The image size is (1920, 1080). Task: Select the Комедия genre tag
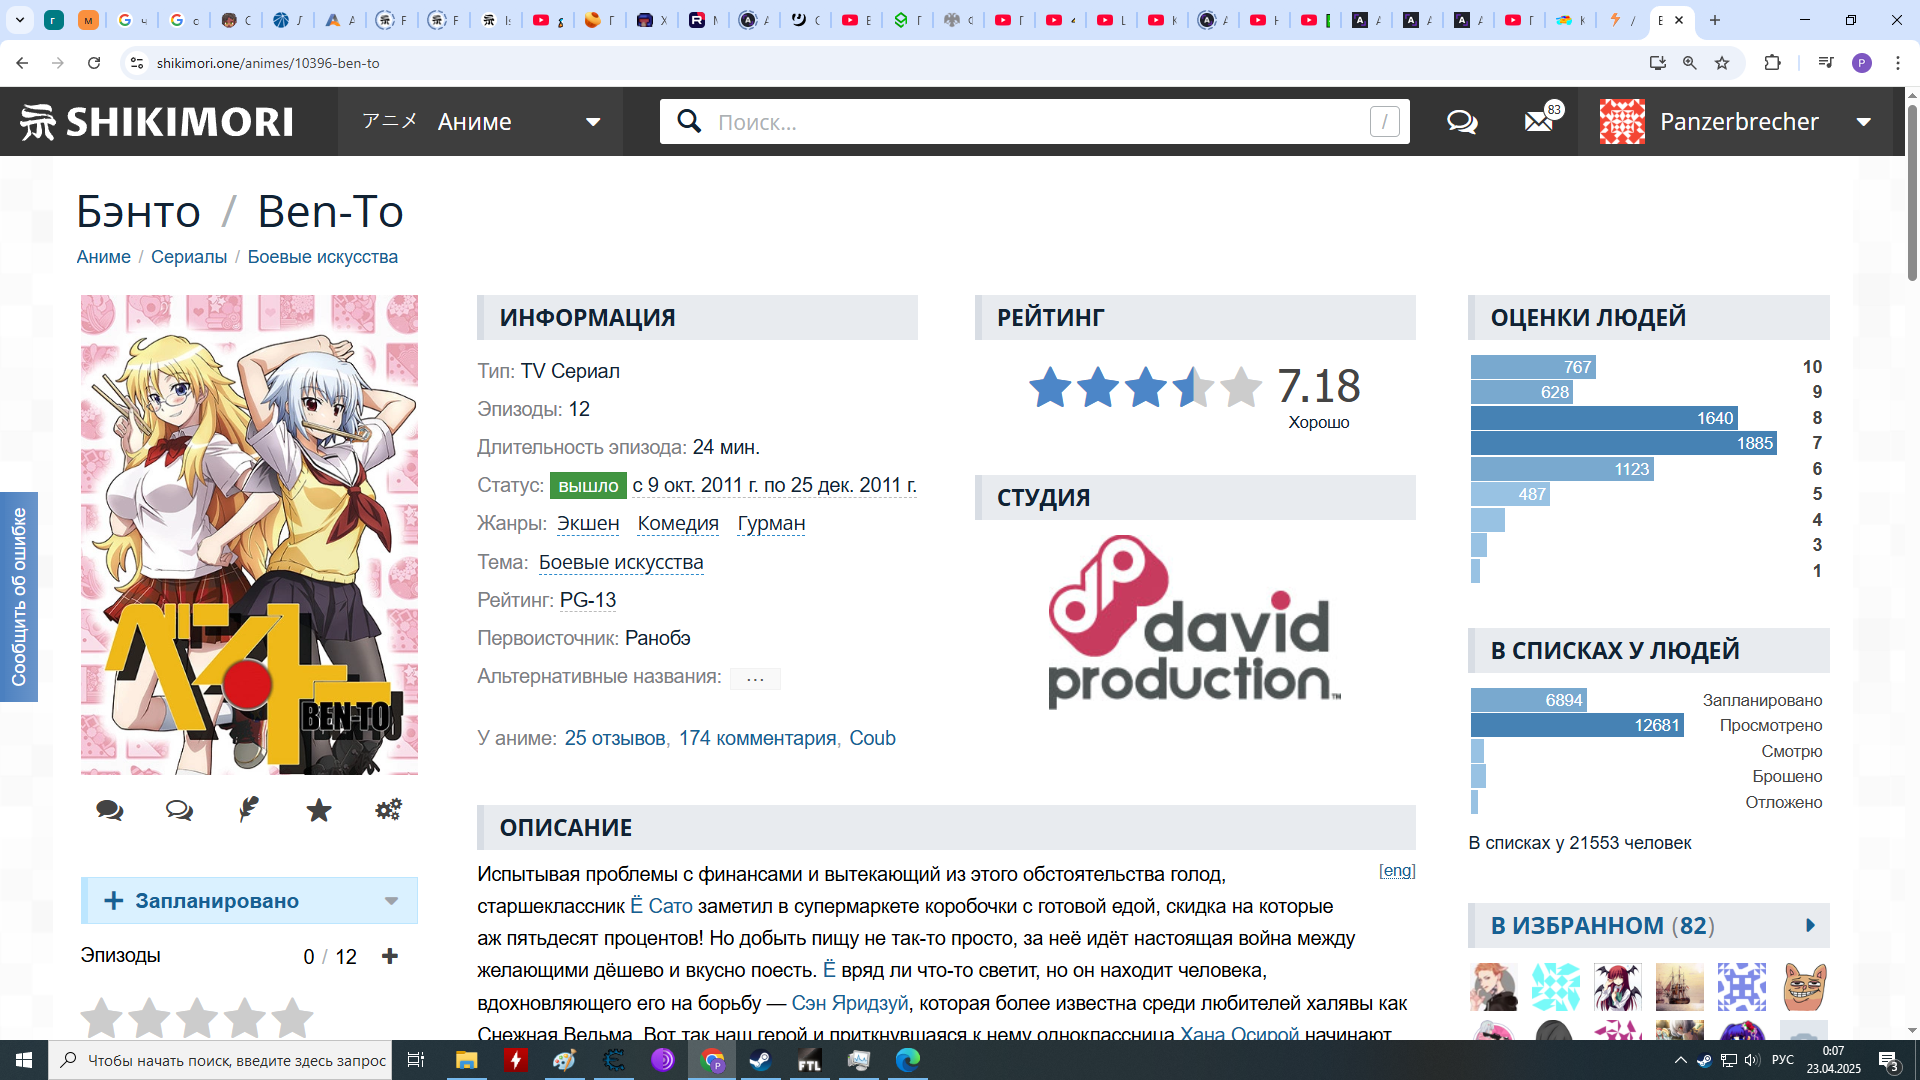tap(678, 524)
